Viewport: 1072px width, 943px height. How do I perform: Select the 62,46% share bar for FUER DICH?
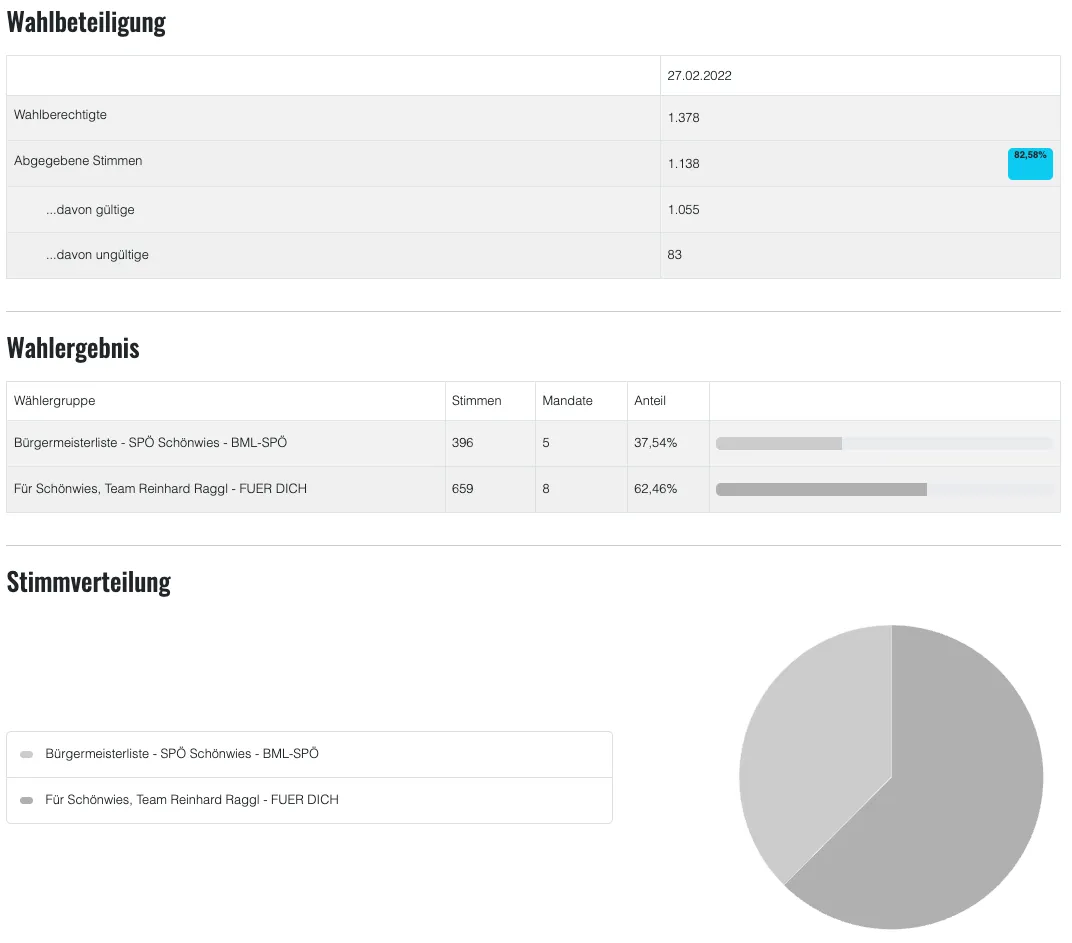[884, 489]
